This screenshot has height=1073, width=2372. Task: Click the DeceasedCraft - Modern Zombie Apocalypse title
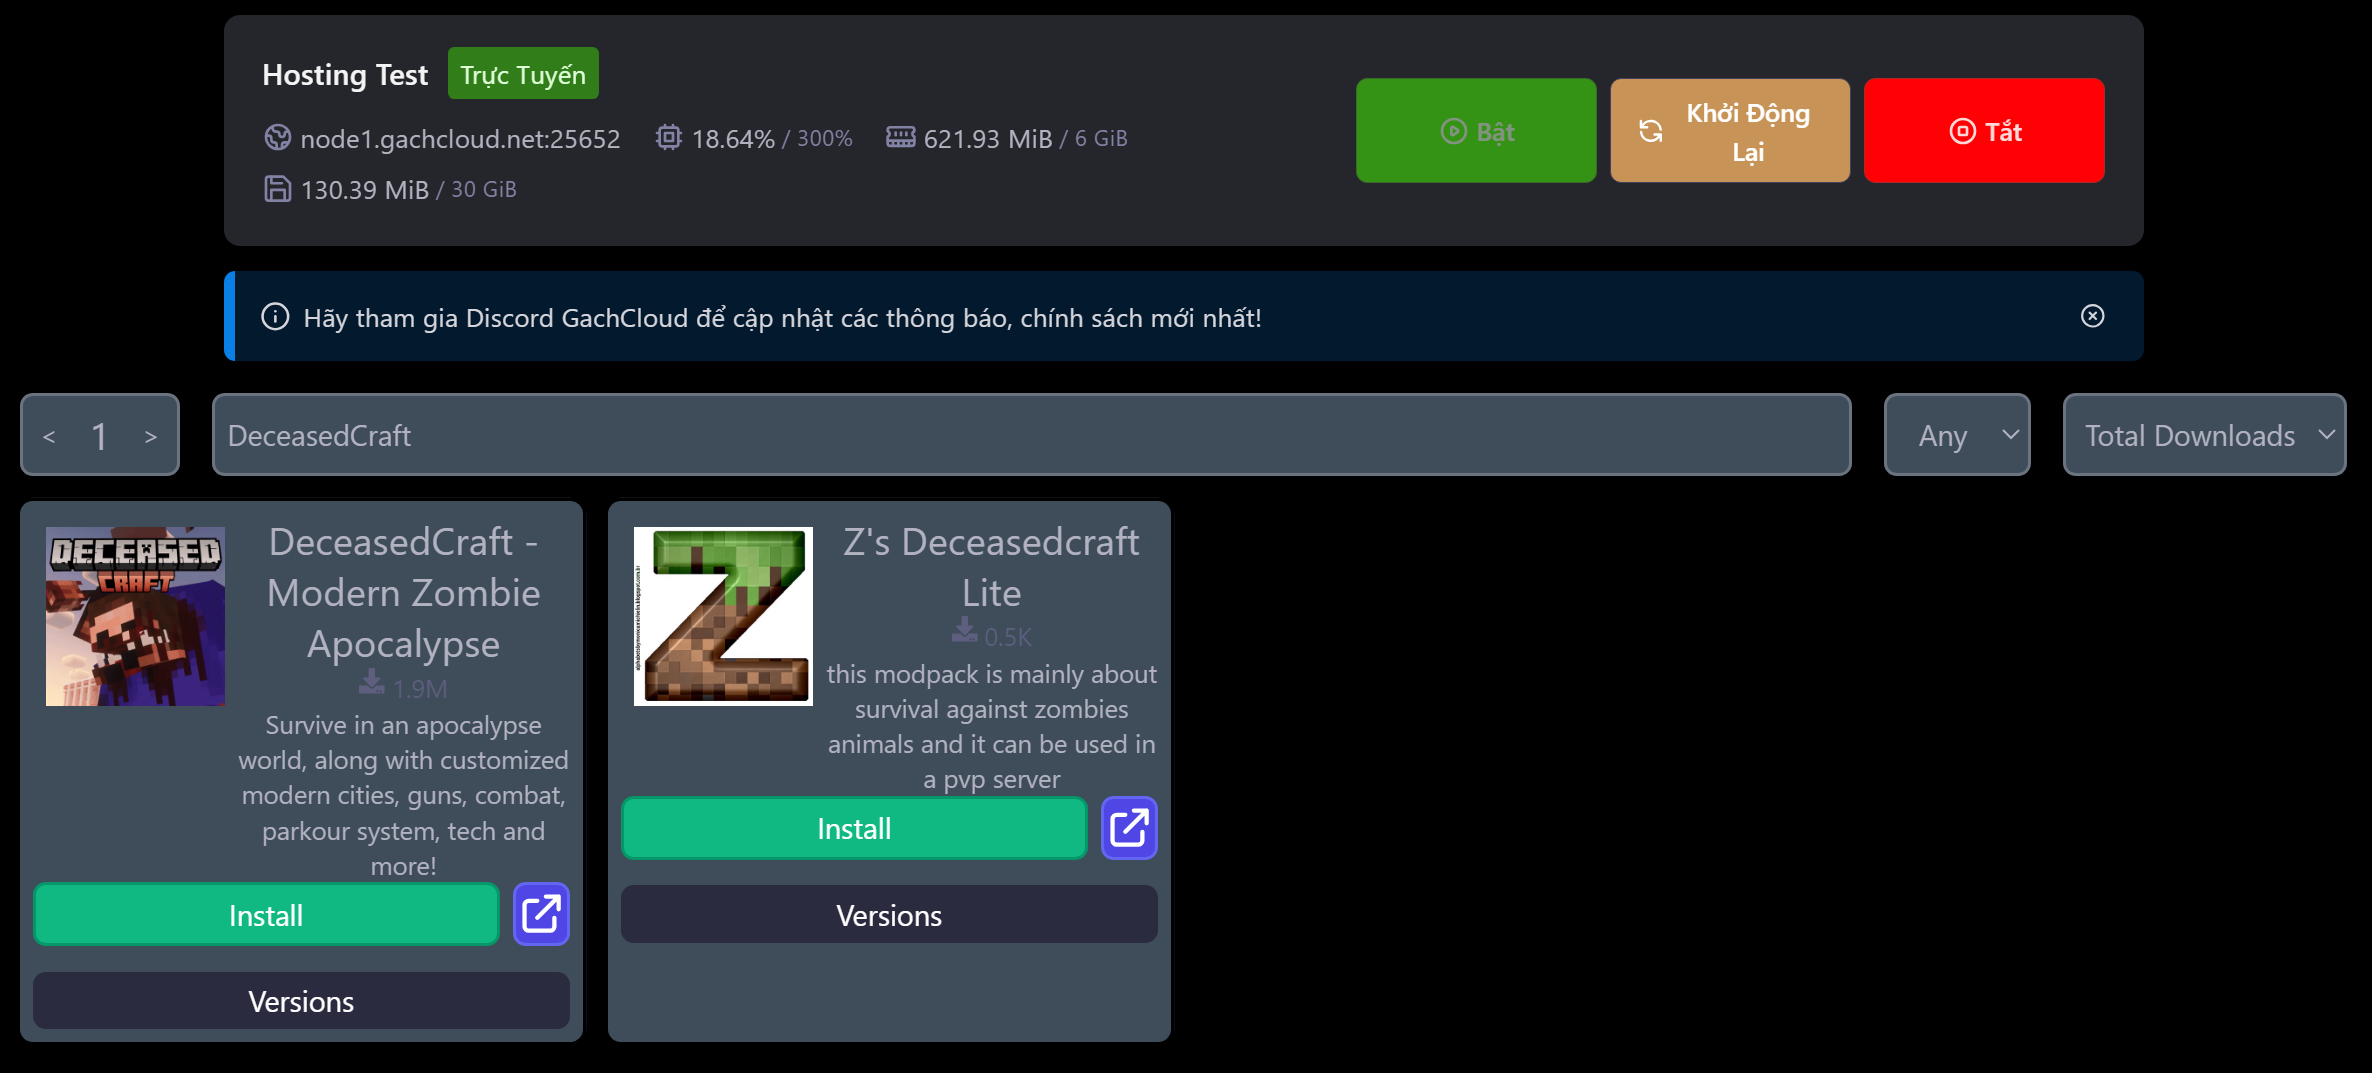click(x=403, y=593)
